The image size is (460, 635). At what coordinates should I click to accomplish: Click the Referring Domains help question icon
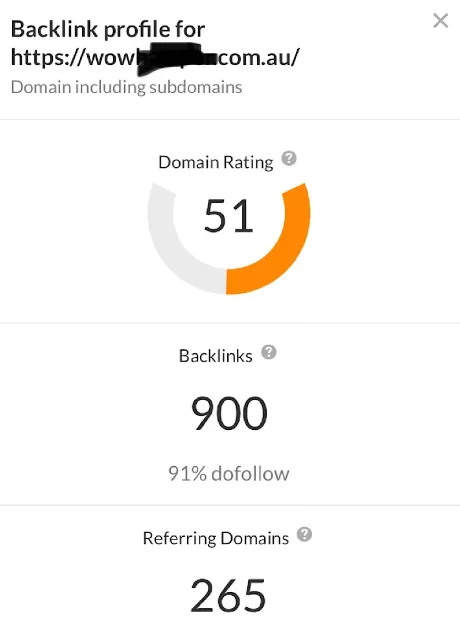tap(304, 535)
